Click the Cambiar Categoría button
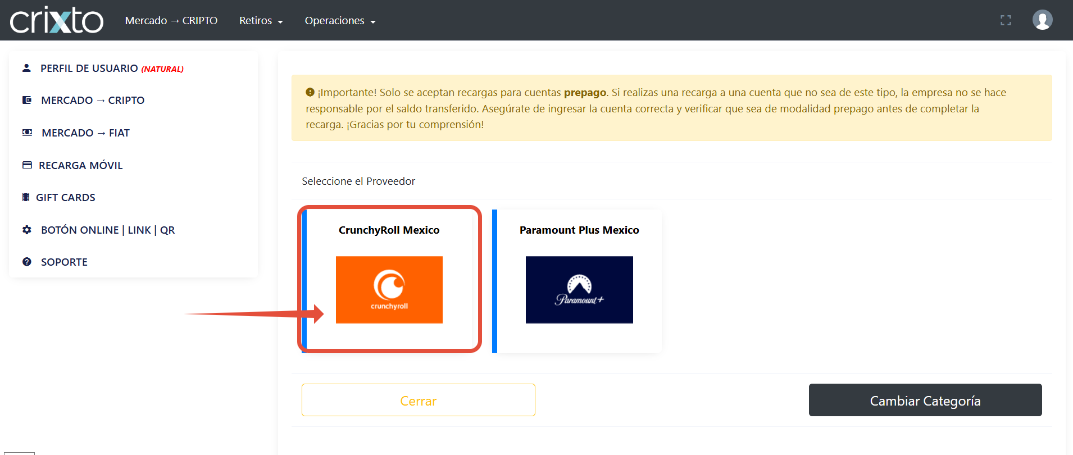This screenshot has height=455, width=1073. (925, 400)
